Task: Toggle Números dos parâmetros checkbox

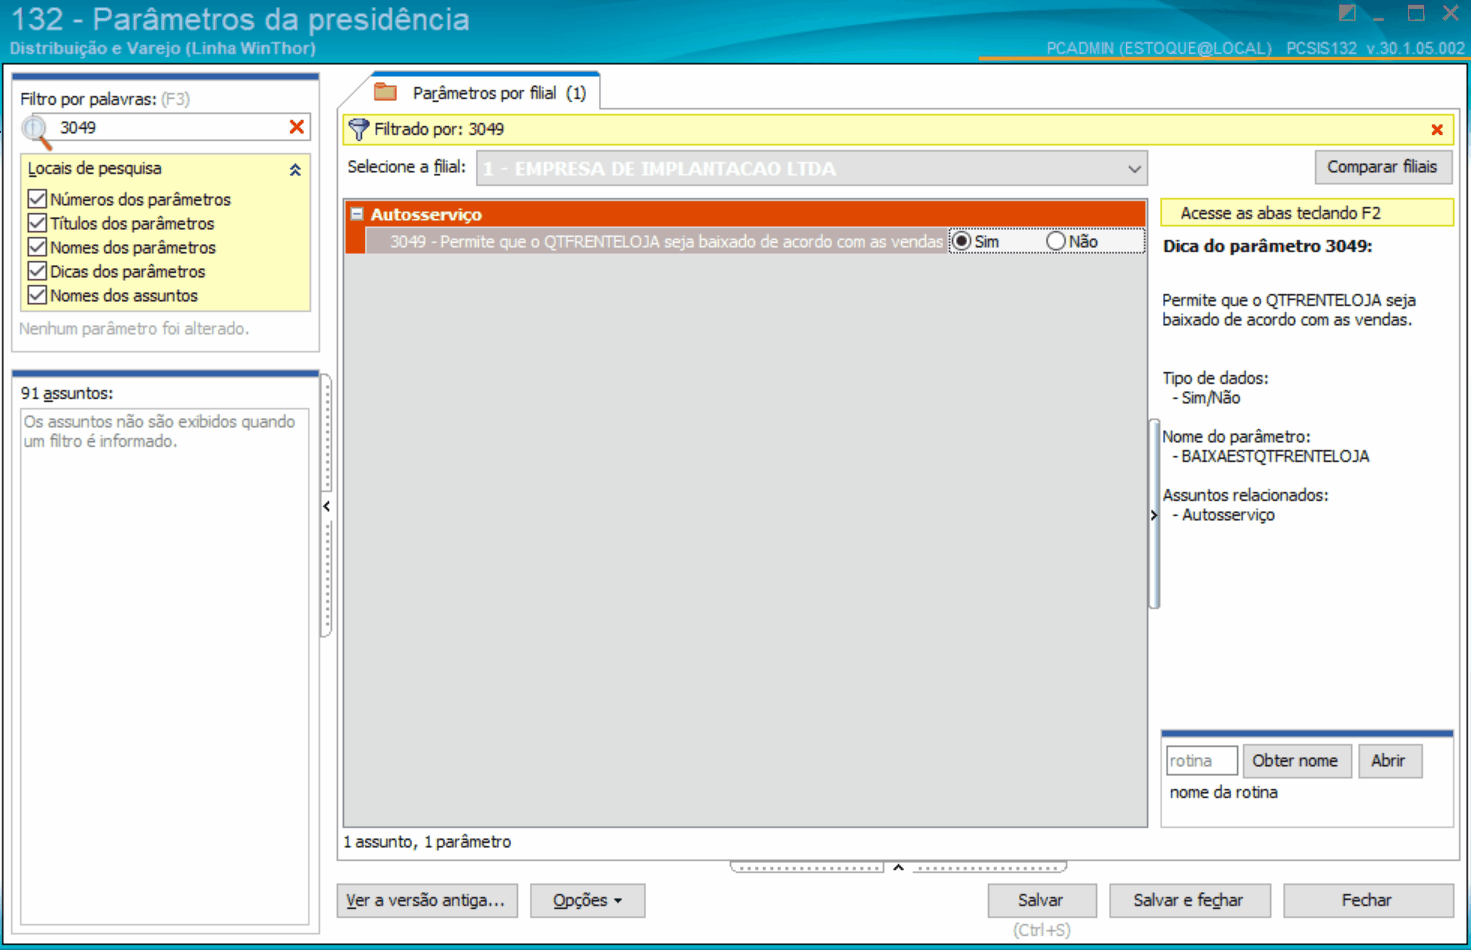Action: click(37, 199)
